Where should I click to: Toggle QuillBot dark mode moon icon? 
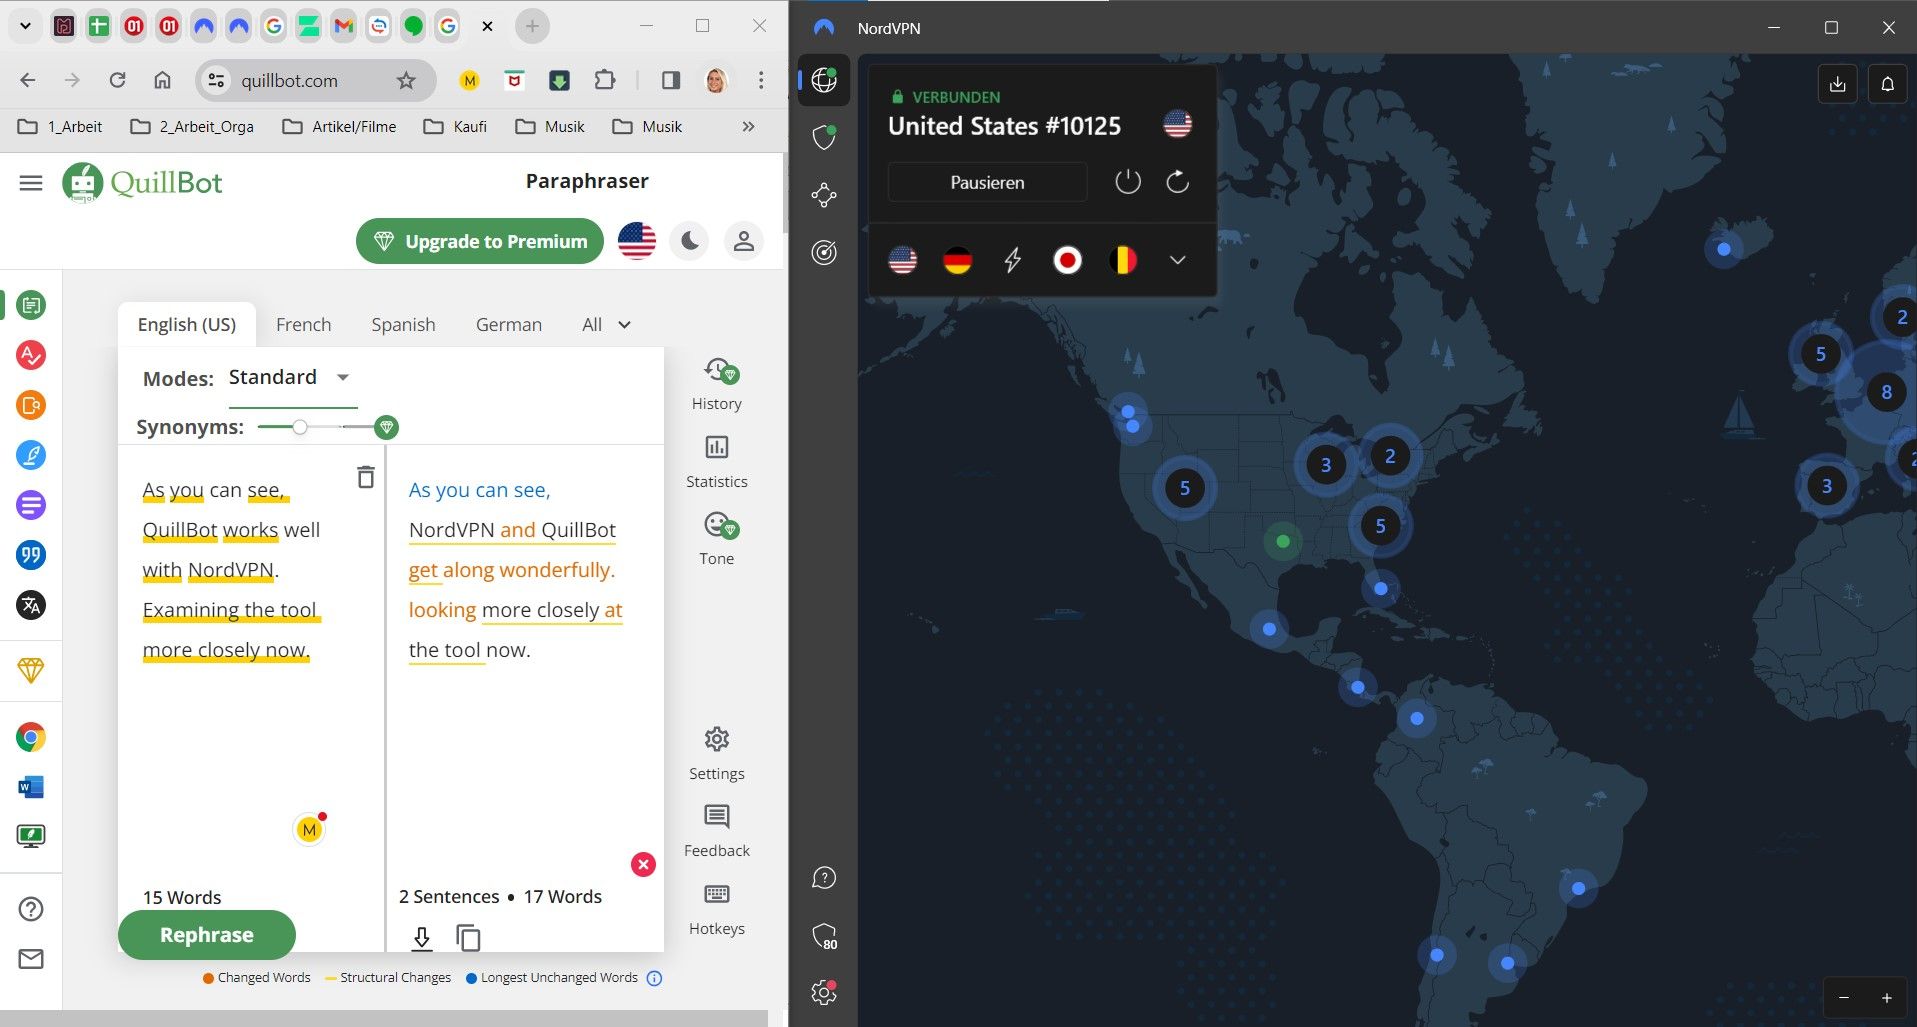[x=690, y=241]
